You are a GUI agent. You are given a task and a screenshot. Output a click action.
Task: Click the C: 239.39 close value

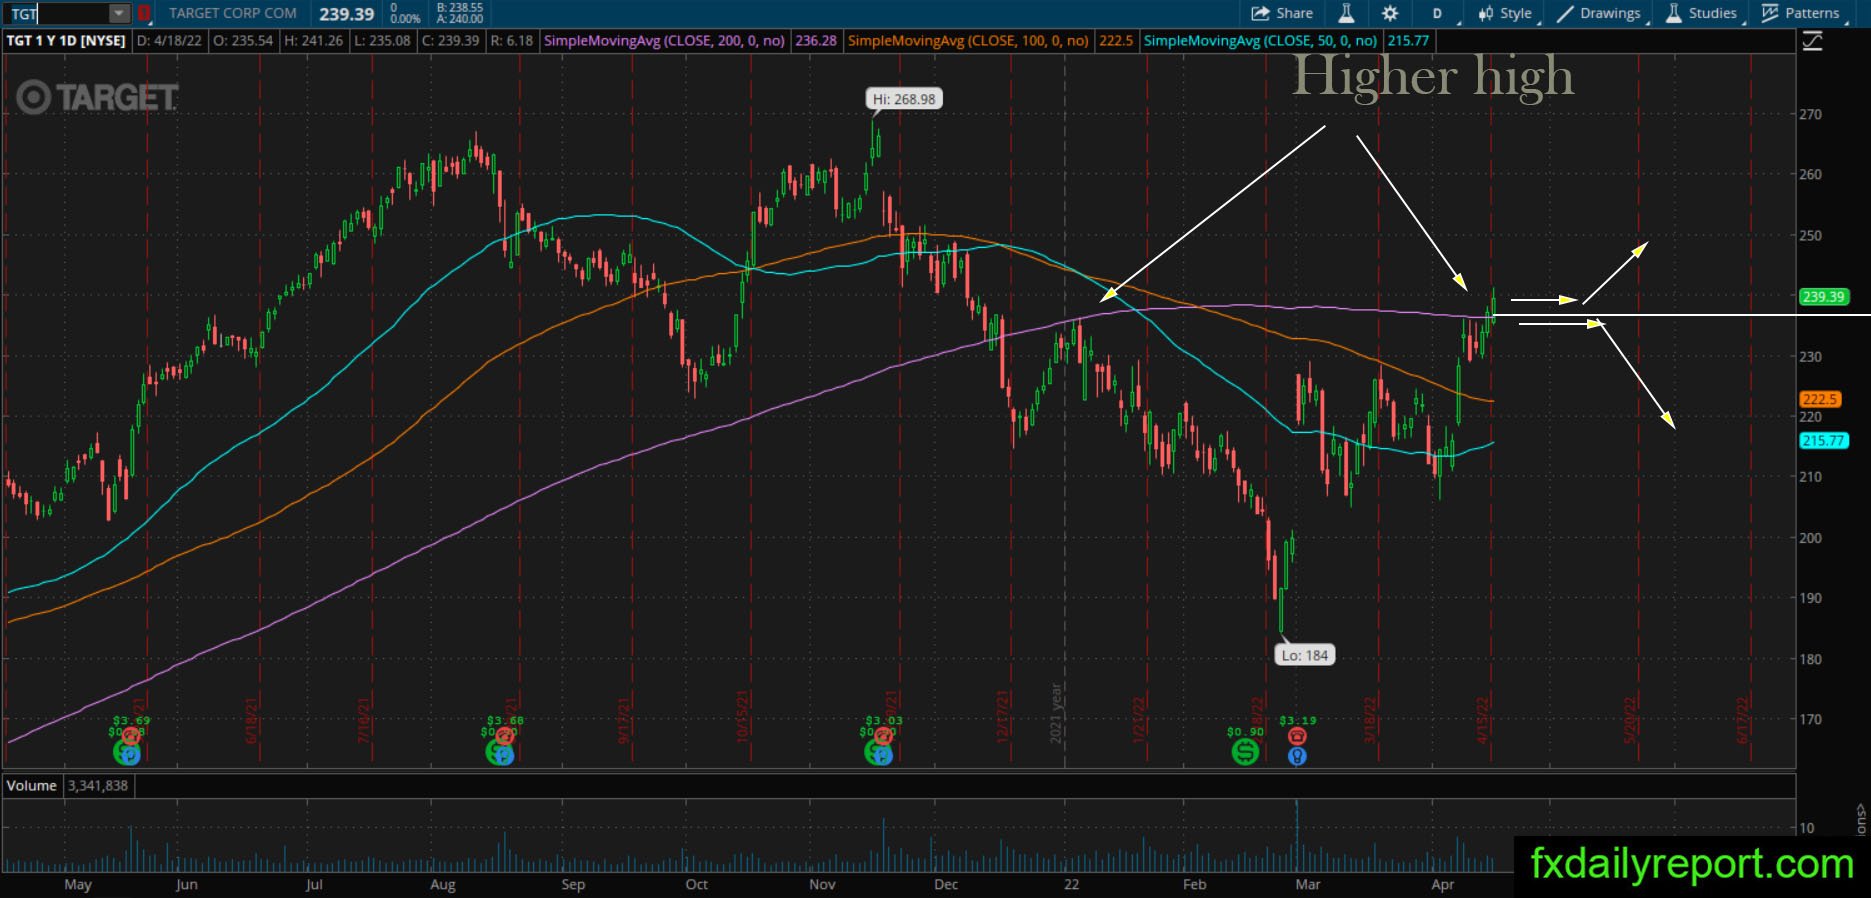pyautogui.click(x=451, y=41)
